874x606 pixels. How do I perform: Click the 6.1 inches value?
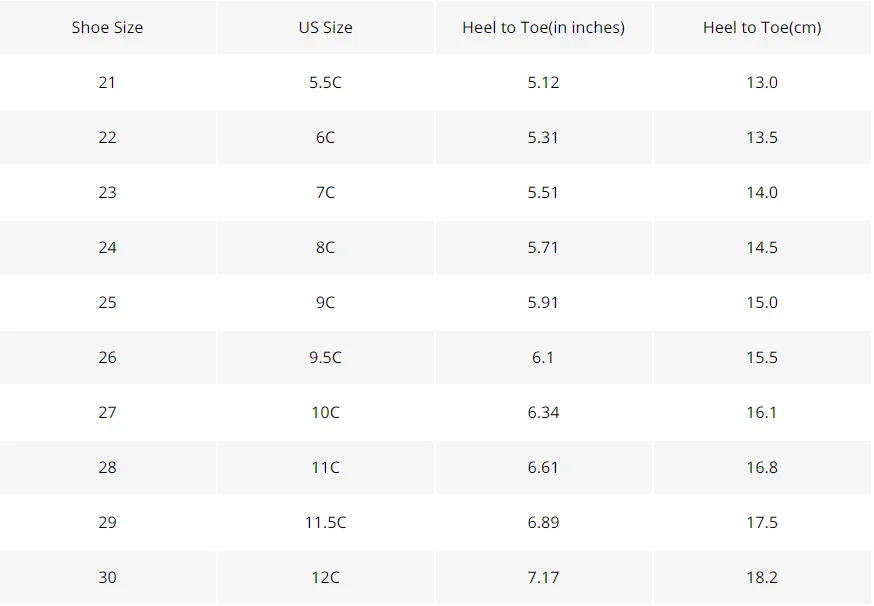point(543,357)
